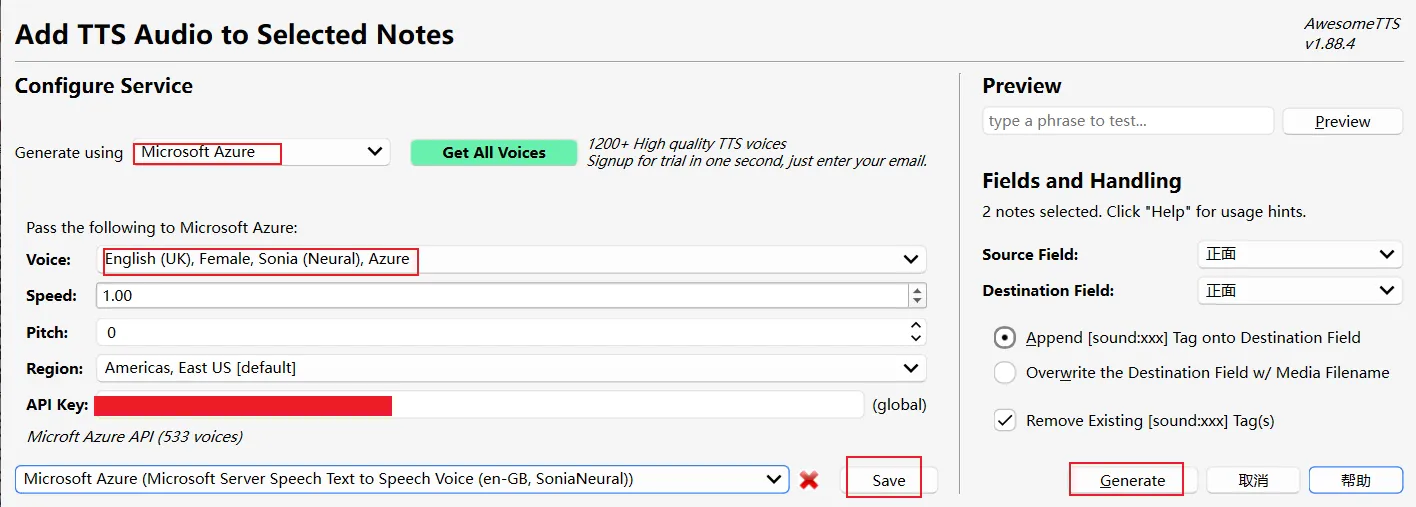
Task: Click the Get All Voices button
Action: click(494, 153)
